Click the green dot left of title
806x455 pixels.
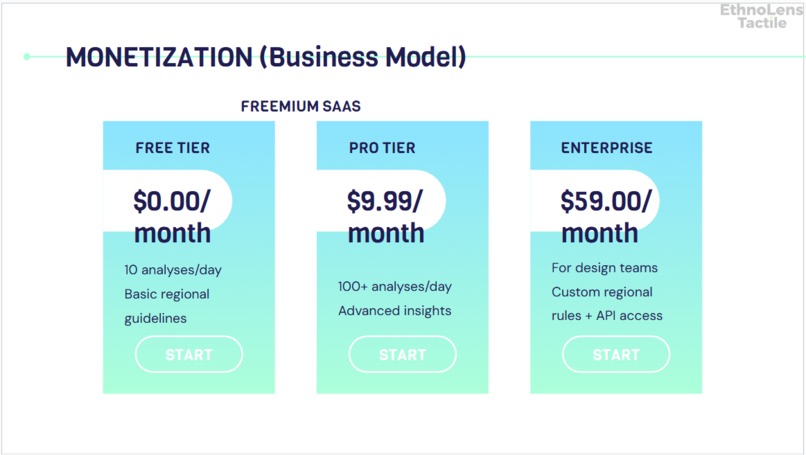pos(27,57)
